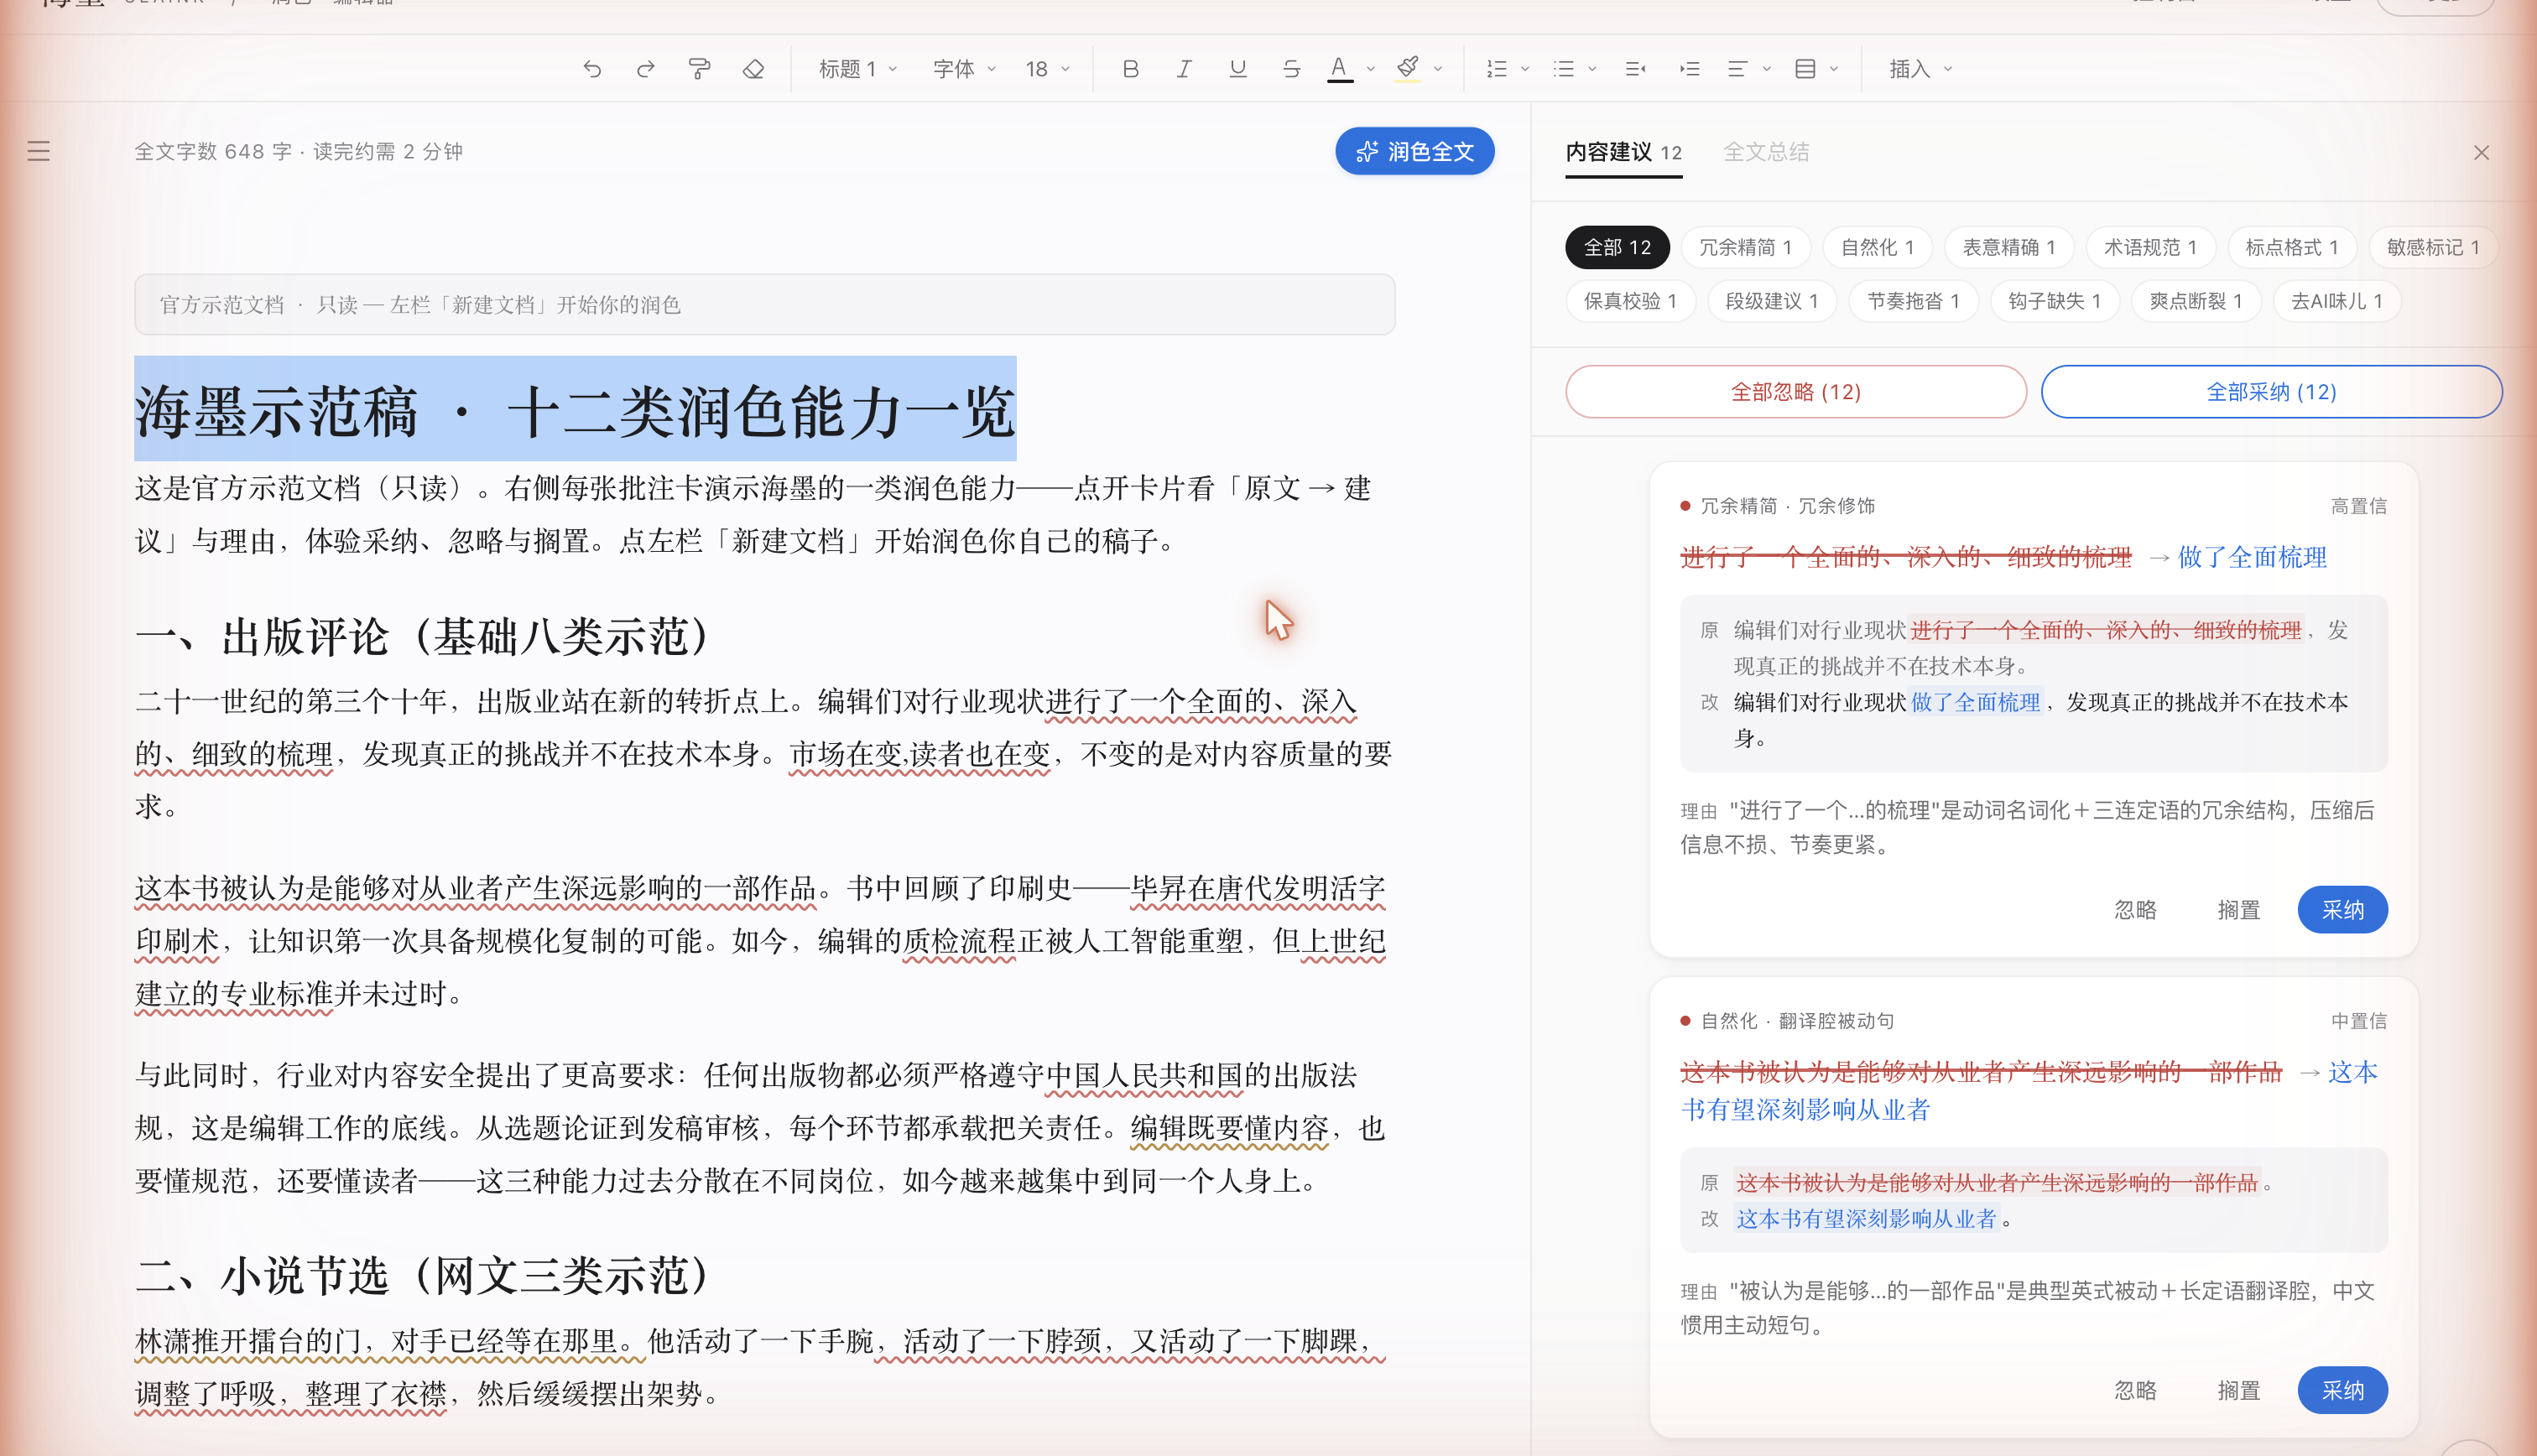This screenshot has height=1456, width=2537.
Task: Open the left sidebar hamburger menu
Action: (39, 151)
